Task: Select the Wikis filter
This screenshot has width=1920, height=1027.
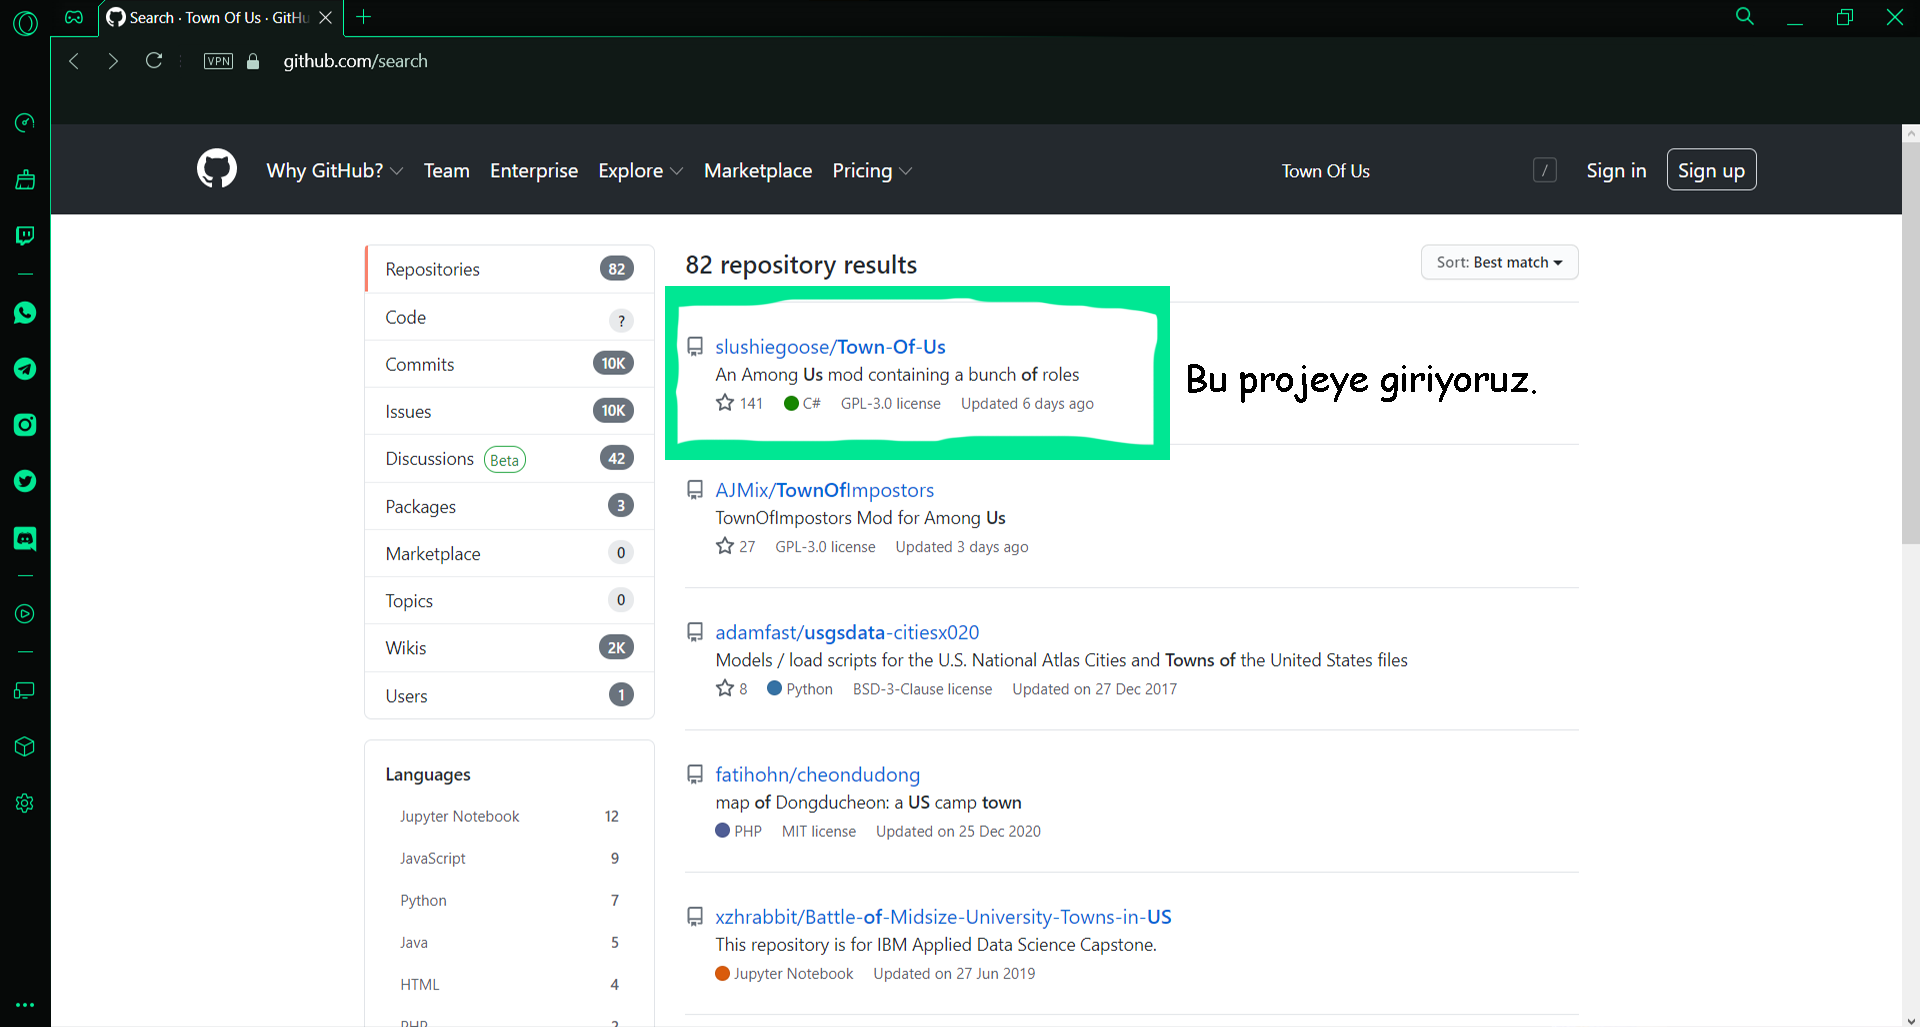Action: (510, 648)
